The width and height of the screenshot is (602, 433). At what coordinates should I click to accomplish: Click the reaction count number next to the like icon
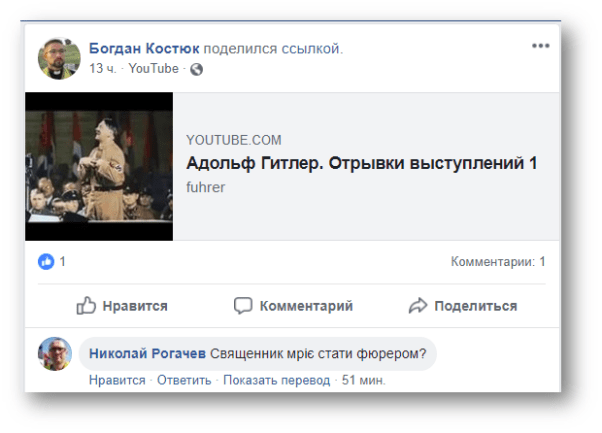coord(62,262)
